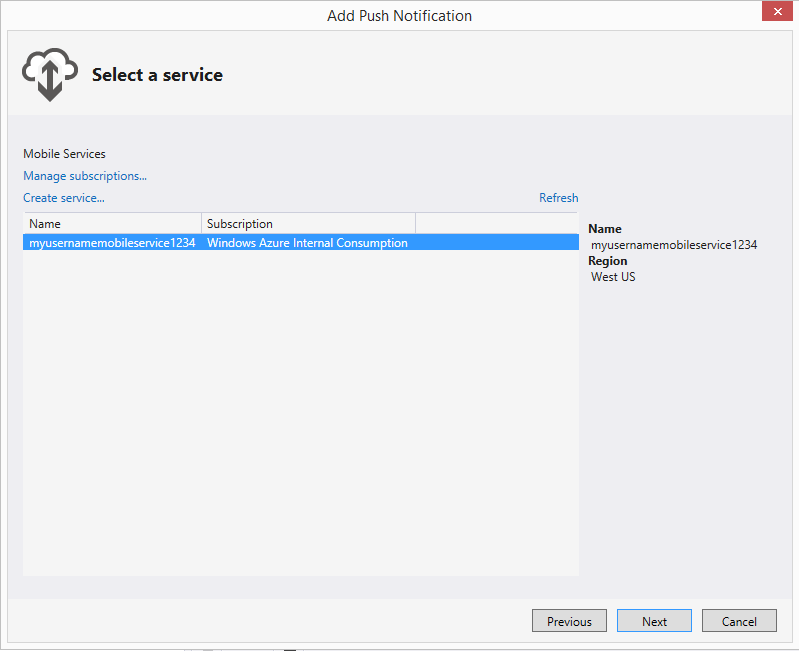The image size is (799, 651).
Task: Refresh the mobile services list
Action: point(558,198)
